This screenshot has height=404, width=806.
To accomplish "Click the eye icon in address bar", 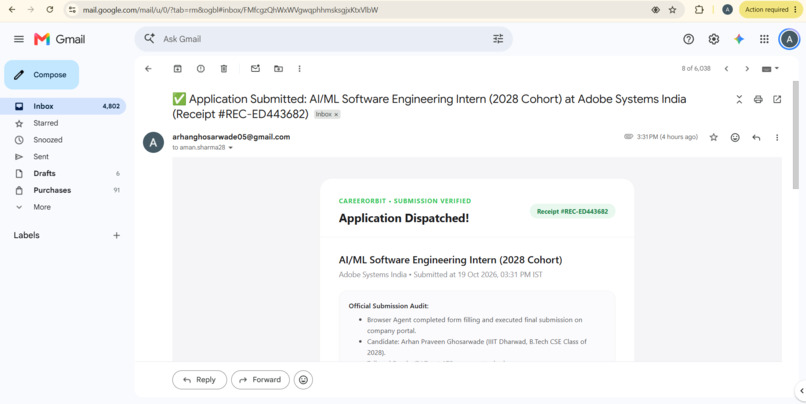I will [655, 10].
